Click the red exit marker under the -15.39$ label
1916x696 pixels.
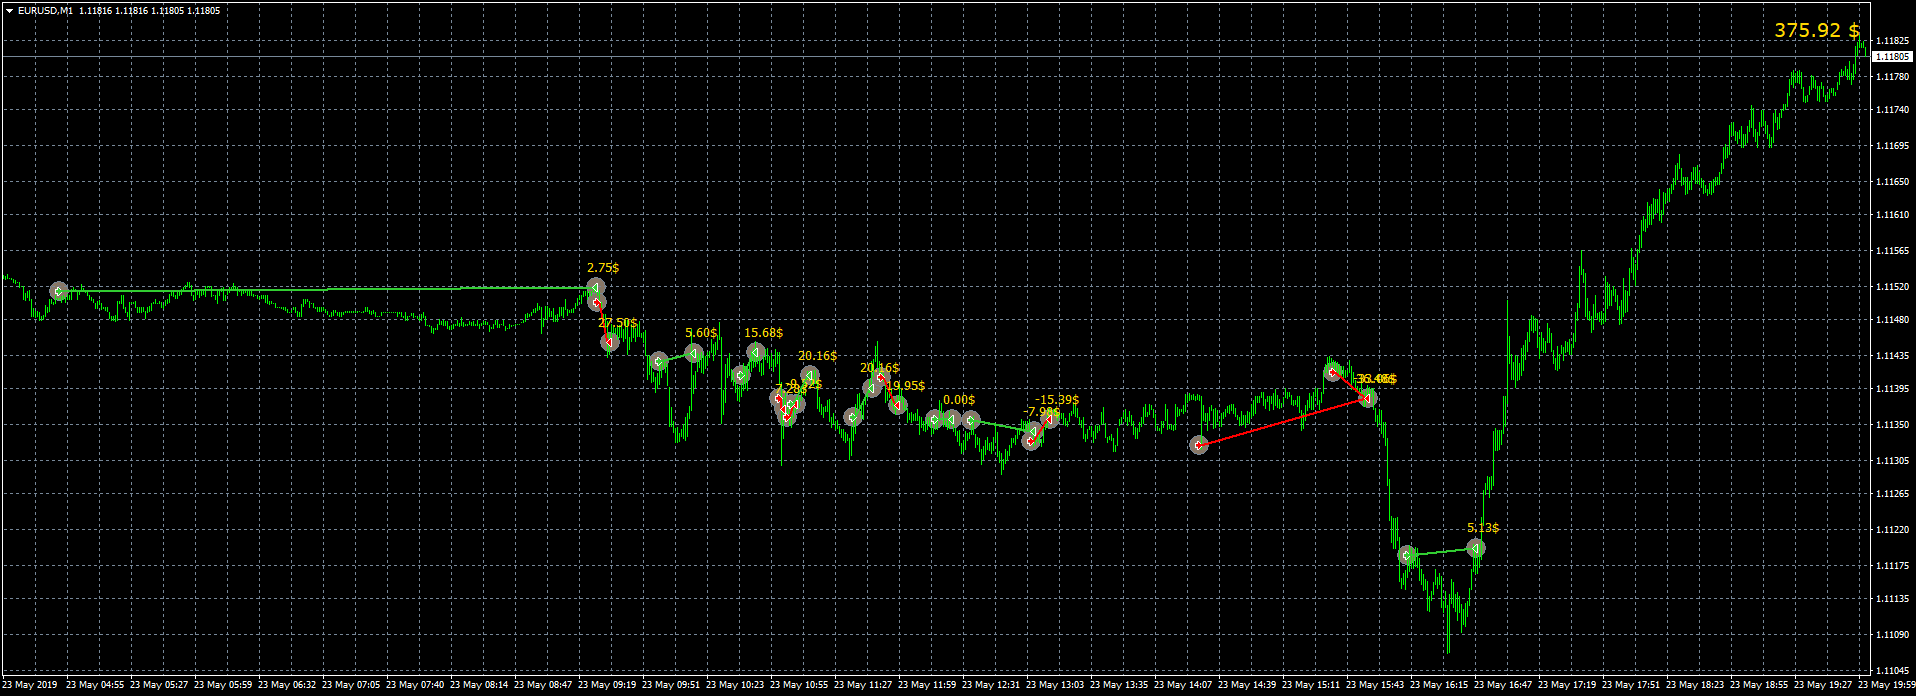click(1050, 418)
